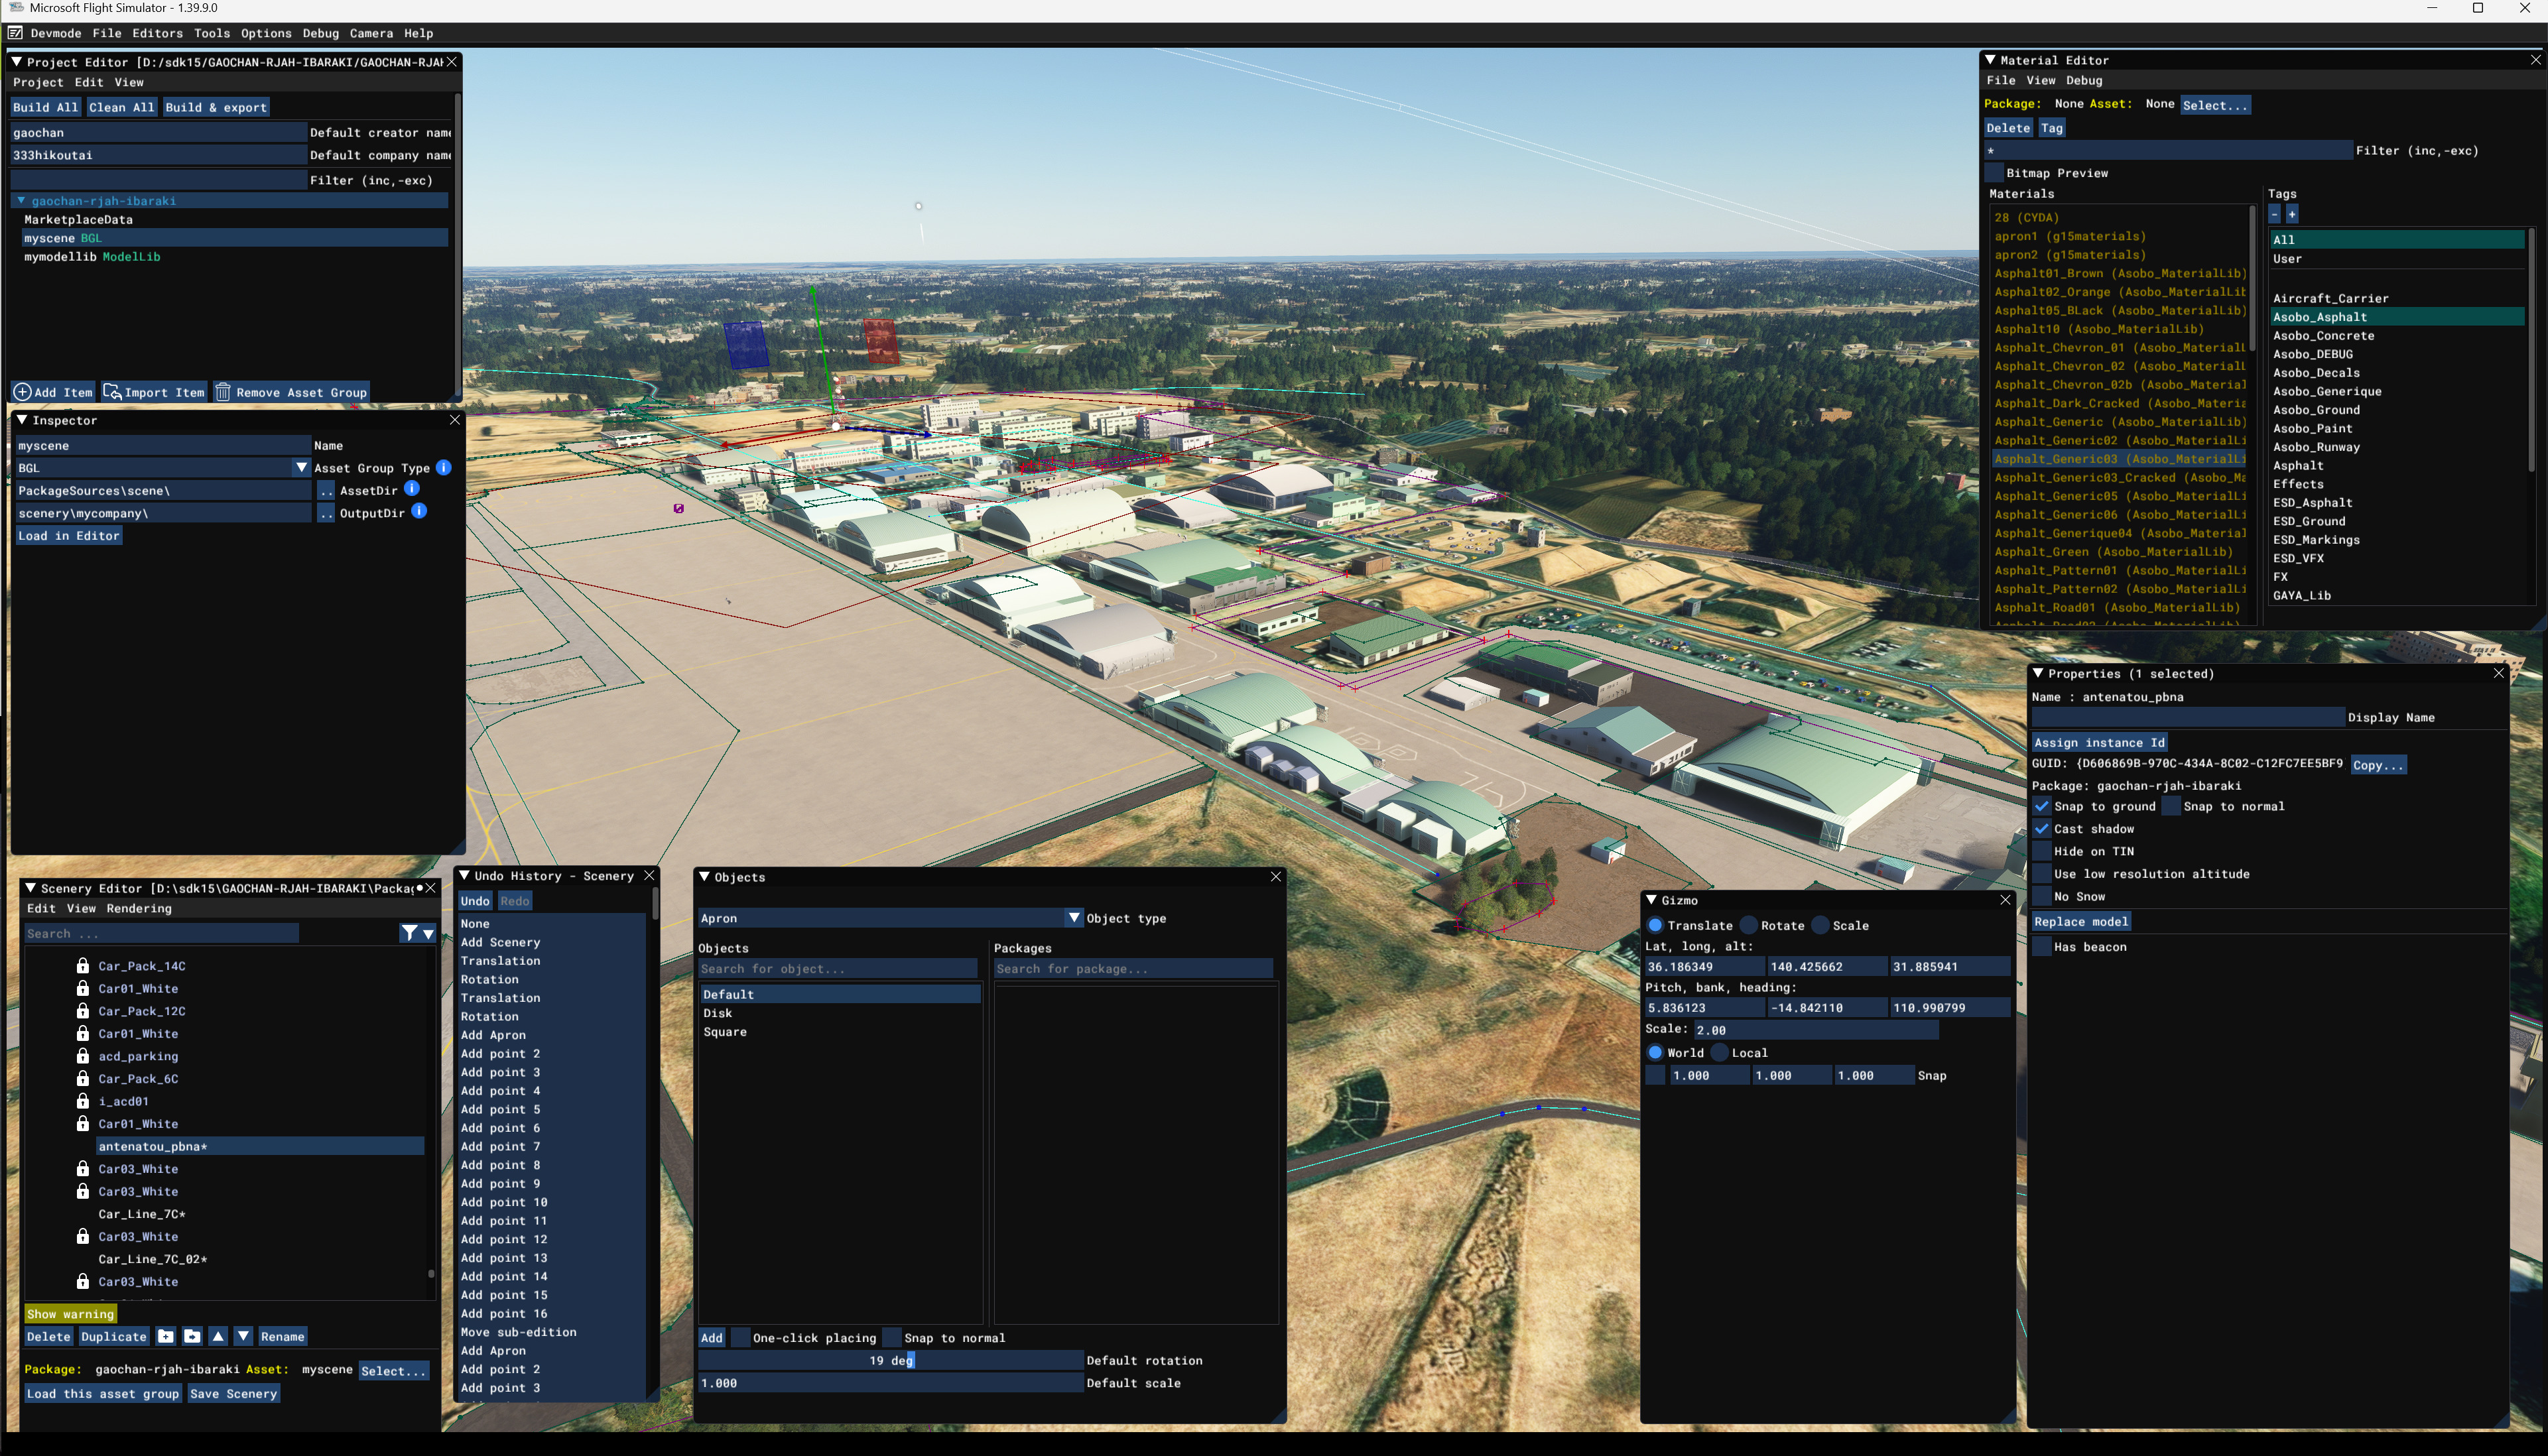
Task: Enable Use low resolution altitude
Action: 2042,874
